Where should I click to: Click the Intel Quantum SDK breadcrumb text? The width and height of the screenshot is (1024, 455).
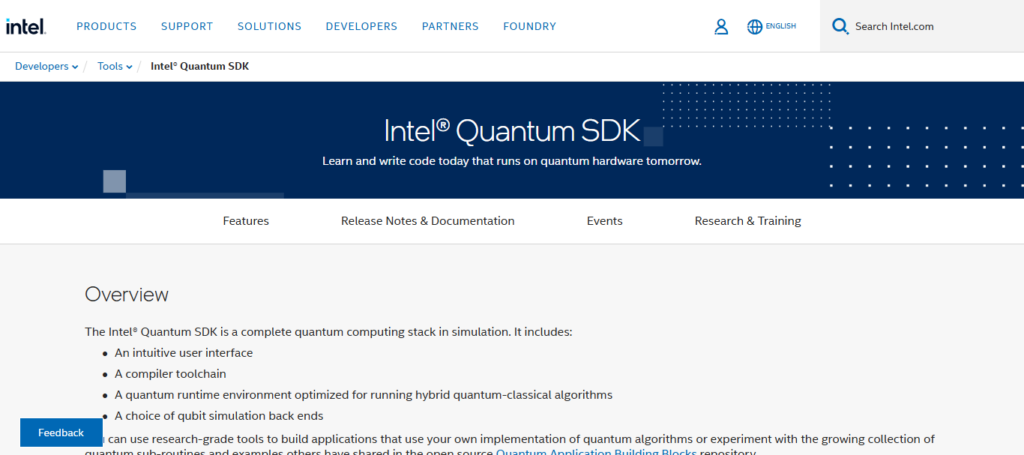200,67
